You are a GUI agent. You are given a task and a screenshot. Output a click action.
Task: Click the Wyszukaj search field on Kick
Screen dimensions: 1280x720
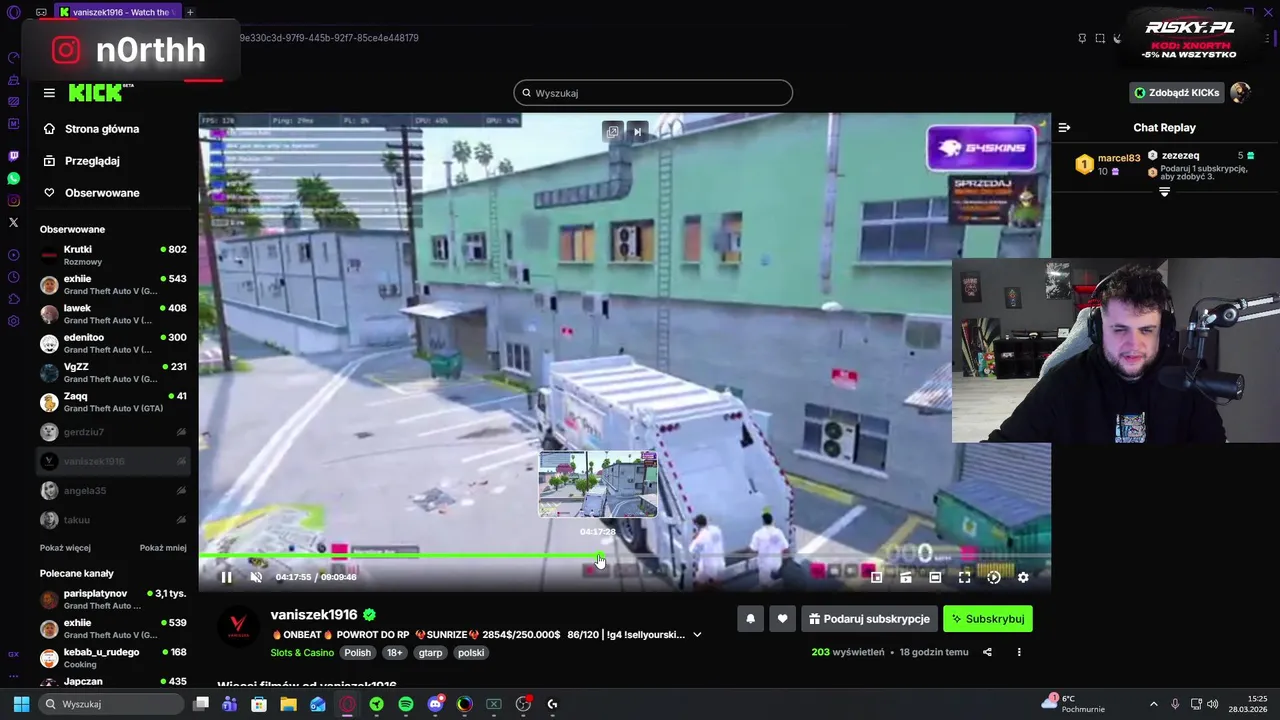point(653,93)
